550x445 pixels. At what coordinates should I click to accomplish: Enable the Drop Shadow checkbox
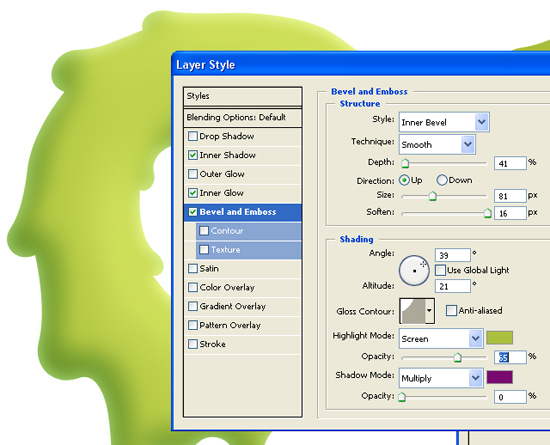193,136
